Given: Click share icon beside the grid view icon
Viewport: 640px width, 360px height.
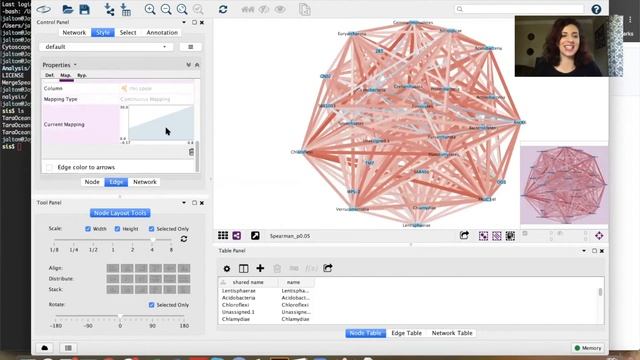Looking at the screenshot, I should pyautogui.click(x=237, y=236).
